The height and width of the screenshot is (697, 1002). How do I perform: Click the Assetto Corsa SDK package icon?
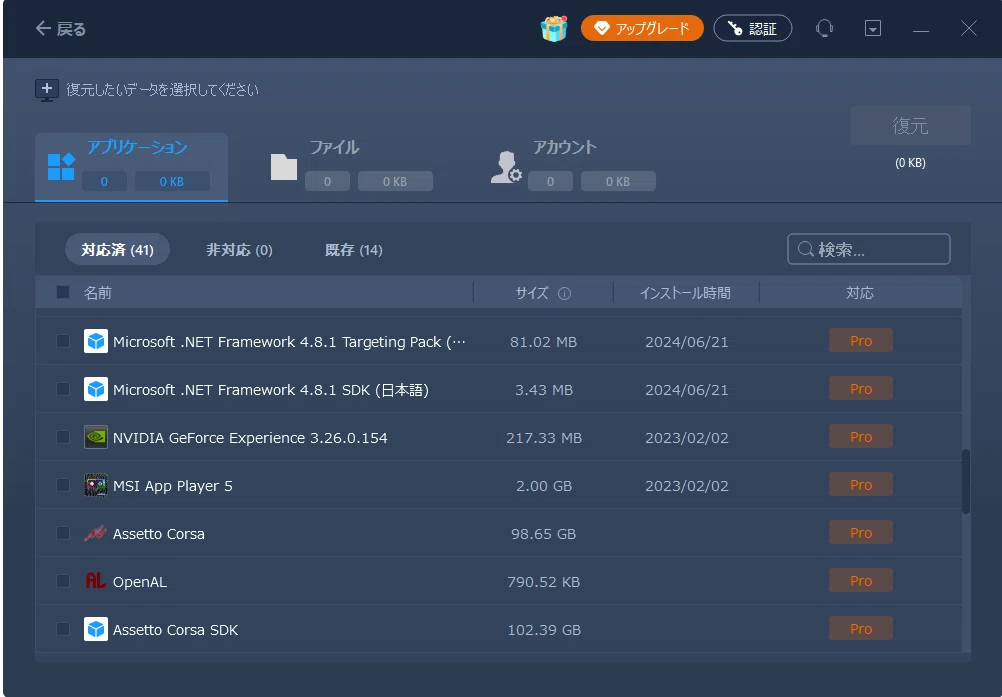(x=96, y=629)
